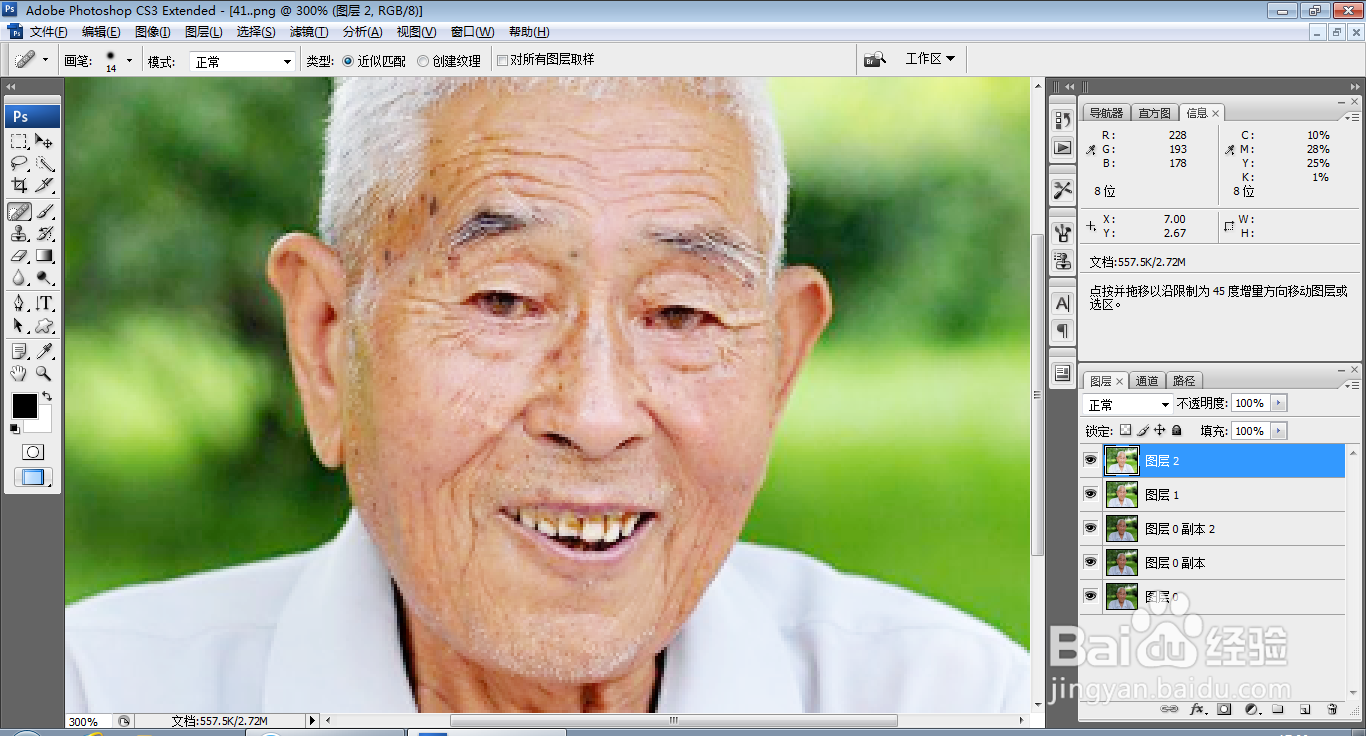Open layer blend mode 正常 dropdown
1366x736 pixels.
pos(1128,404)
